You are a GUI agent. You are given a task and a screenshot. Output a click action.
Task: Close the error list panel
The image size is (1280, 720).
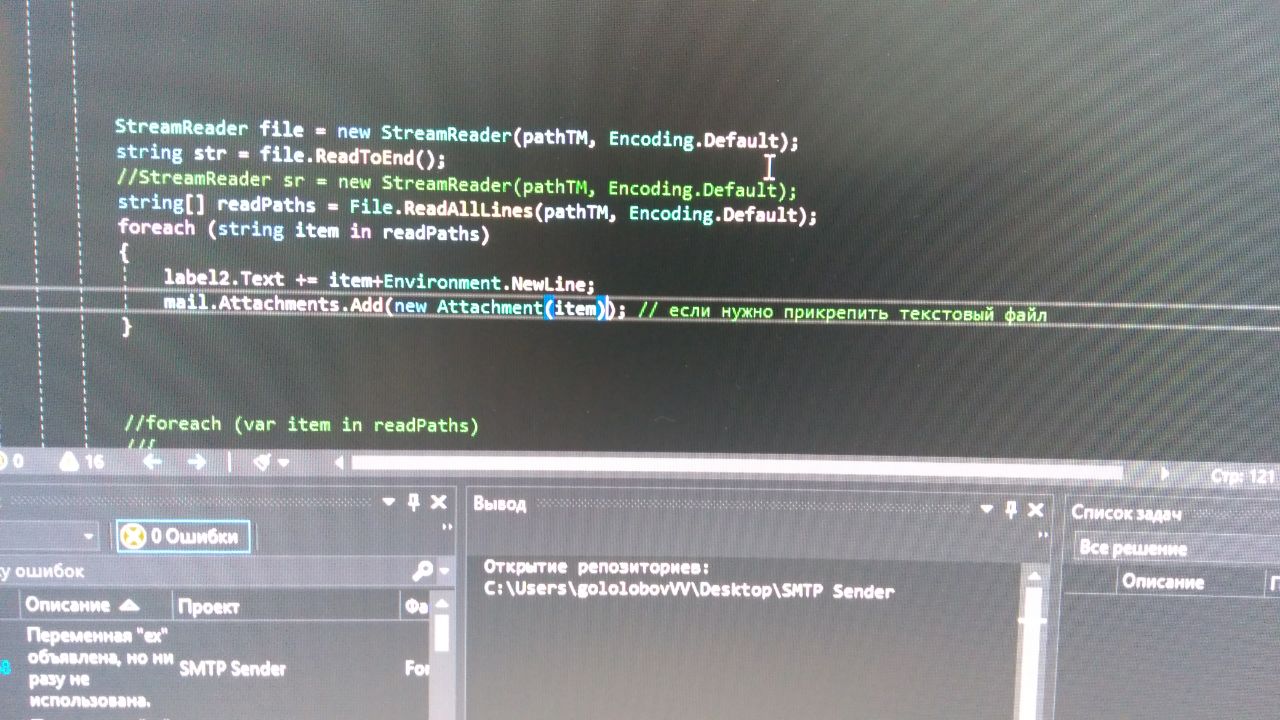[x=439, y=503]
